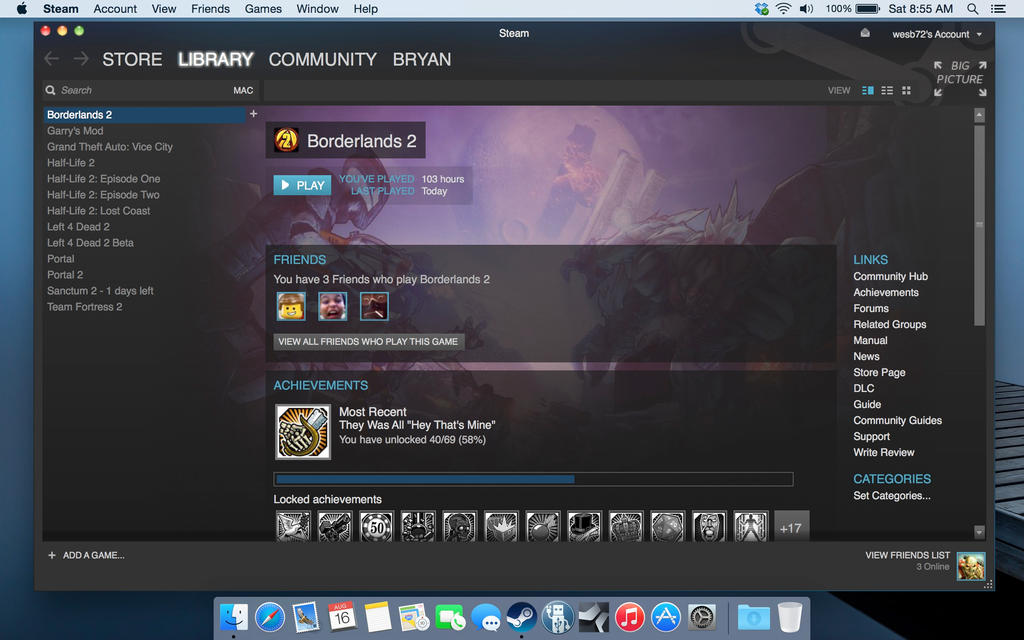
Task: Switch to detail view icon
Action: click(867, 90)
